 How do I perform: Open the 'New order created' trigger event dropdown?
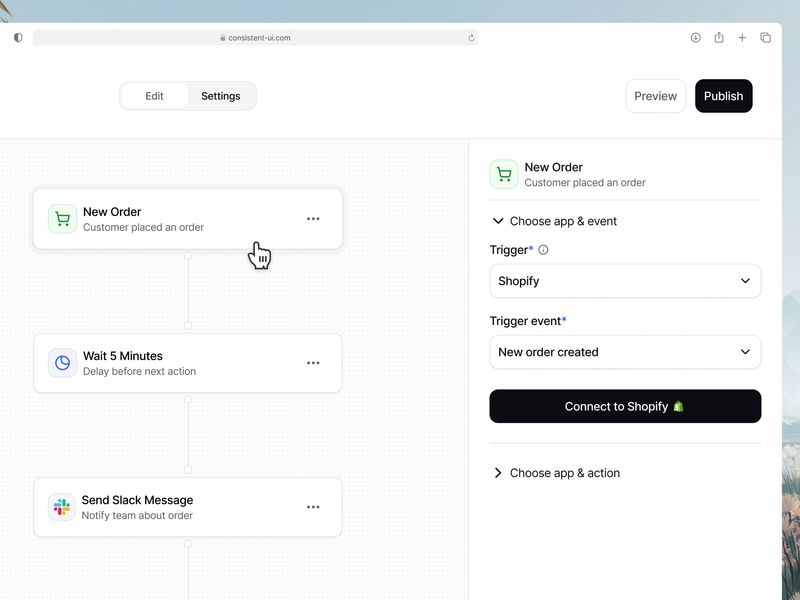625,352
